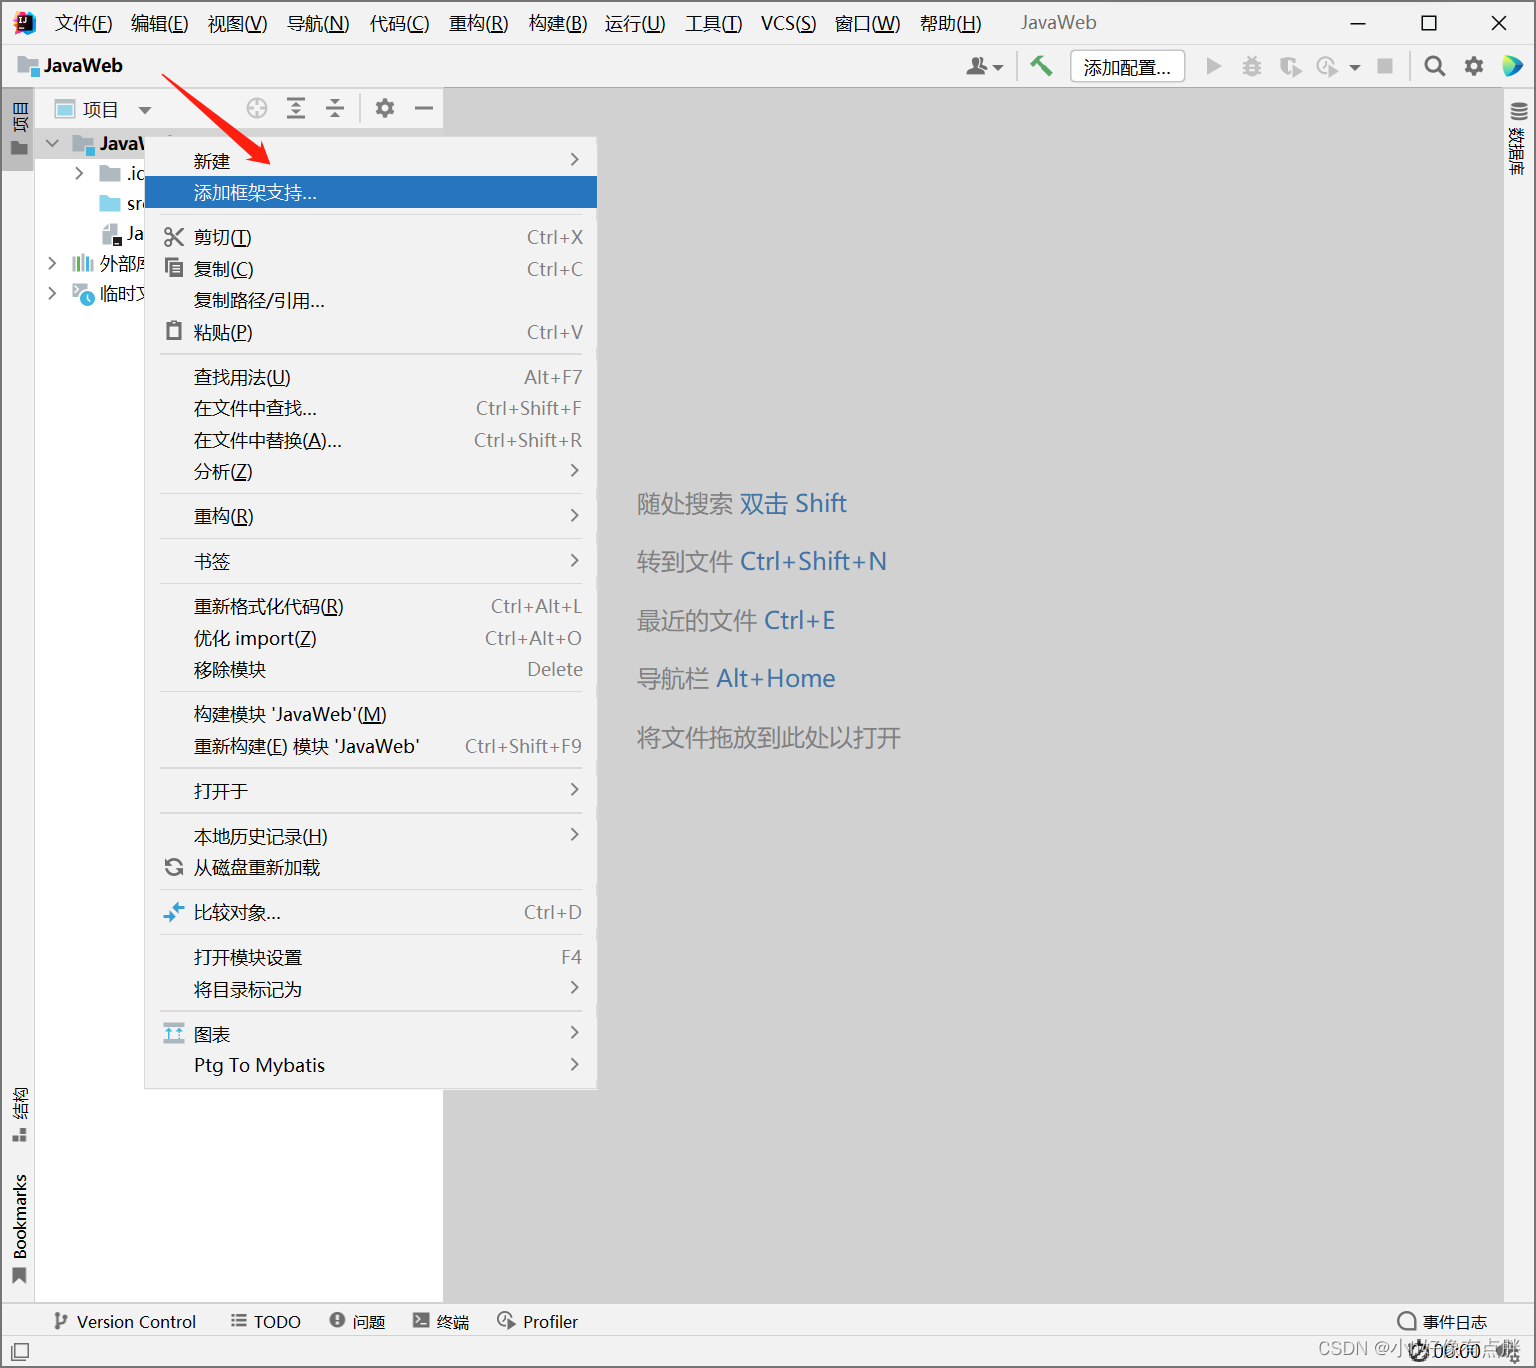Open Search Everywhere magnifier icon
Viewport: 1536px width, 1368px height.
1434,66
